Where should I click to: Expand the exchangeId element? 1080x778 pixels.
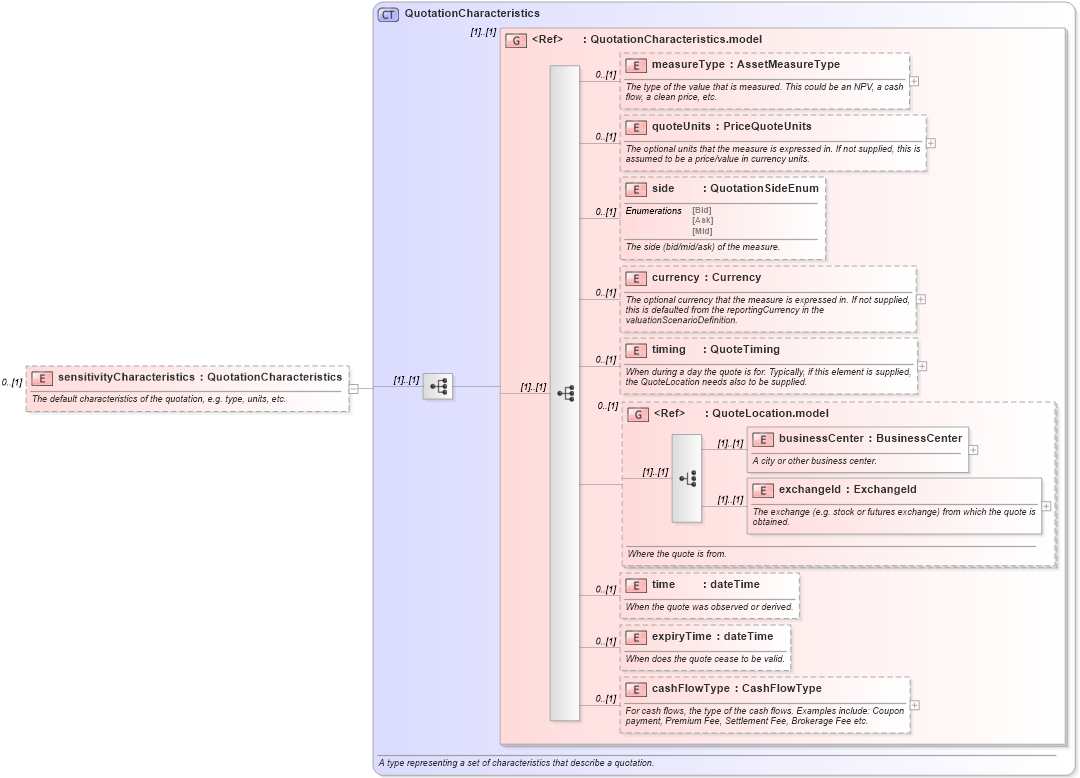1046,506
